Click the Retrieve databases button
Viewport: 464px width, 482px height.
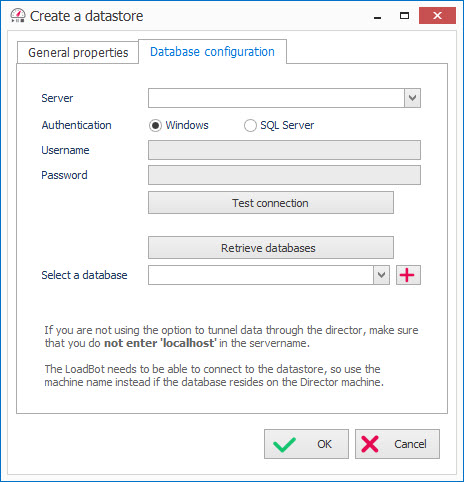(271, 248)
